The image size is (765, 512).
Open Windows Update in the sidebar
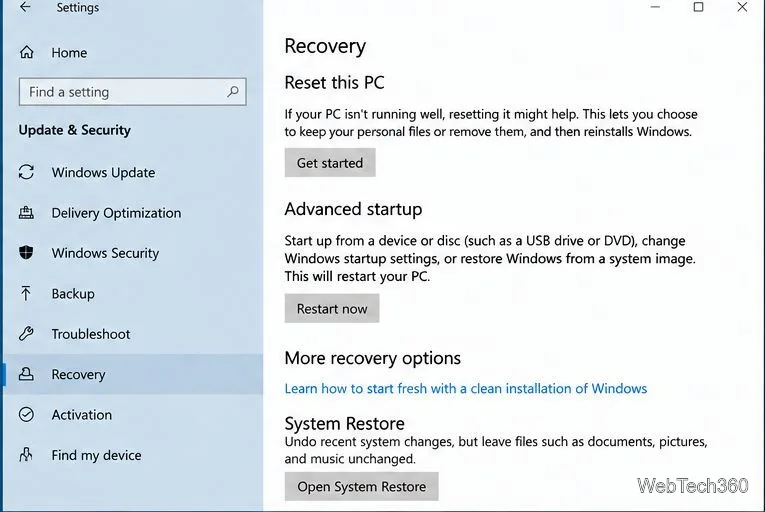(x=103, y=173)
